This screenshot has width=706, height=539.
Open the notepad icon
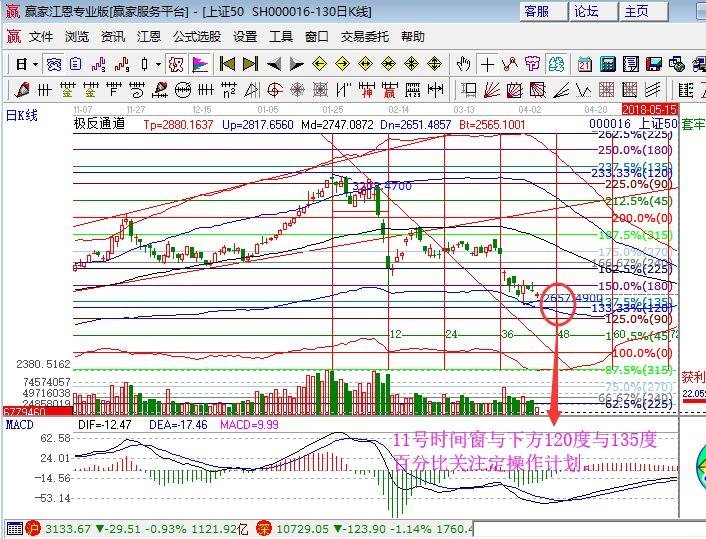coord(630,64)
